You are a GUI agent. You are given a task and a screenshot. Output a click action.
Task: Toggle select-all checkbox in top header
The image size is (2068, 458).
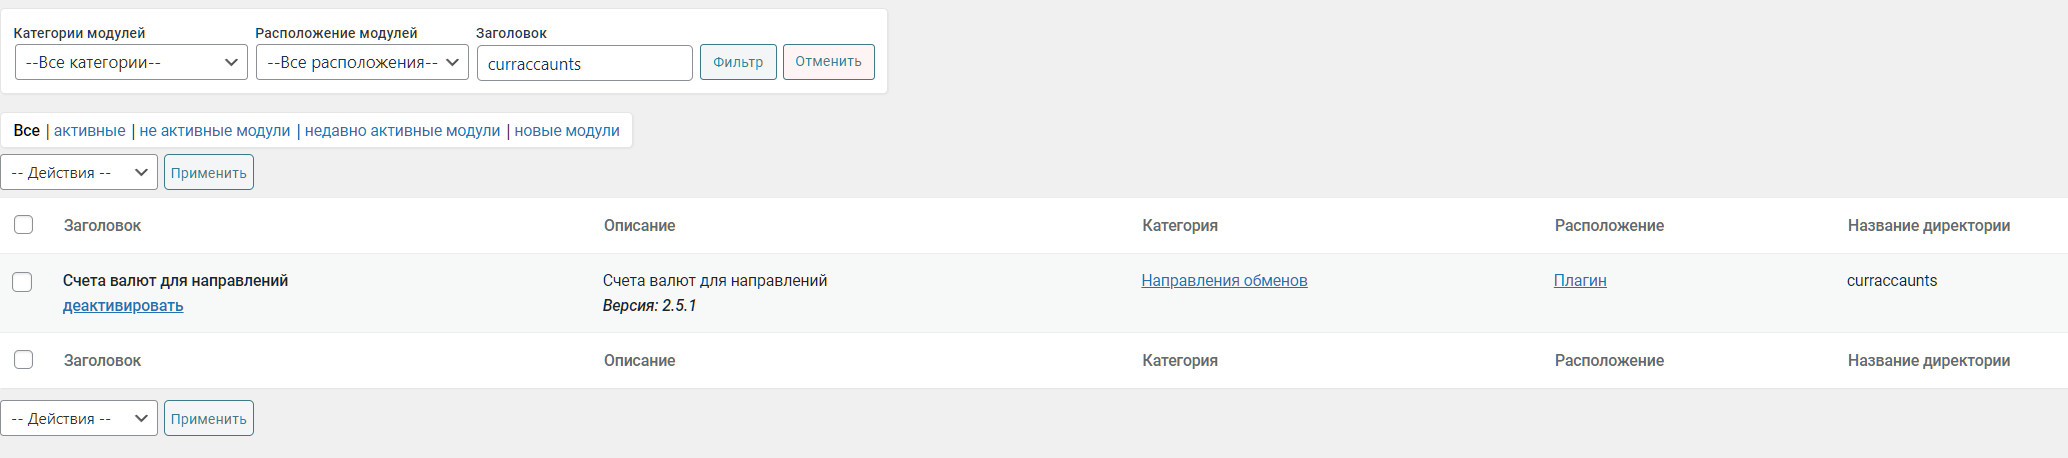click(x=24, y=225)
